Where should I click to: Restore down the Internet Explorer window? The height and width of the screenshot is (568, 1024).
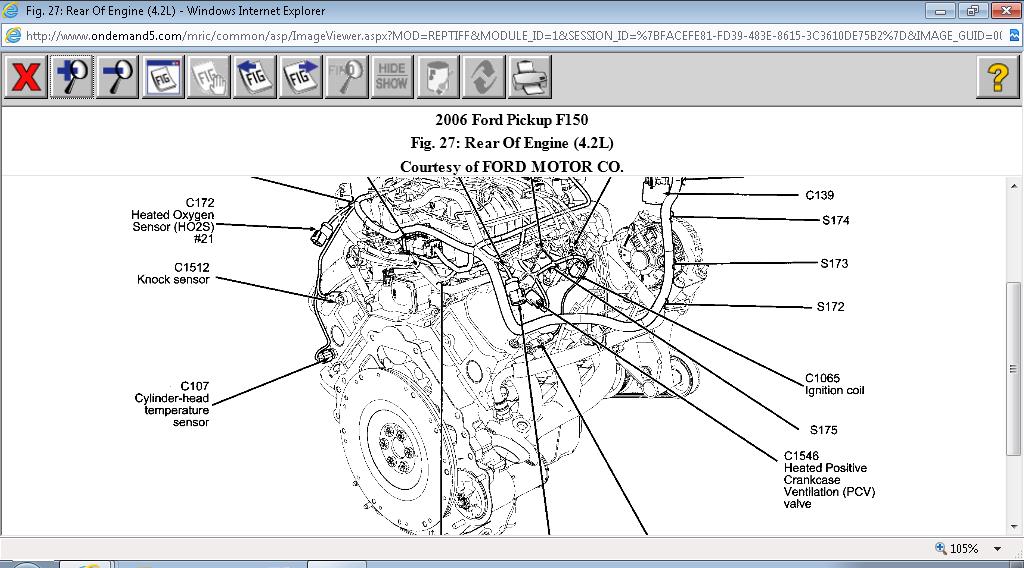point(972,11)
